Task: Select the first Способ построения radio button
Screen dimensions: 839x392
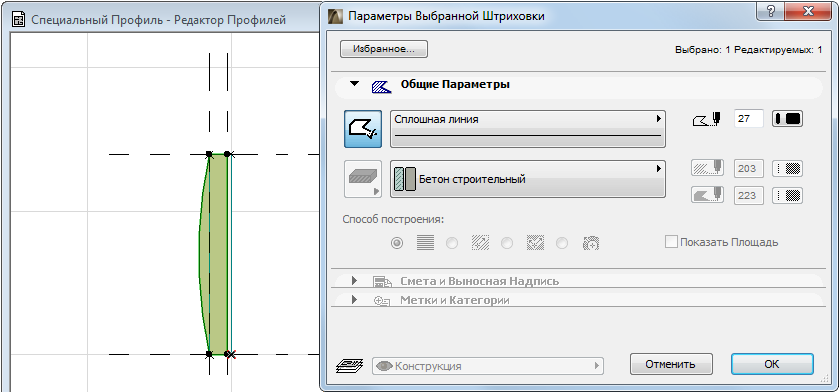Action: click(x=397, y=243)
